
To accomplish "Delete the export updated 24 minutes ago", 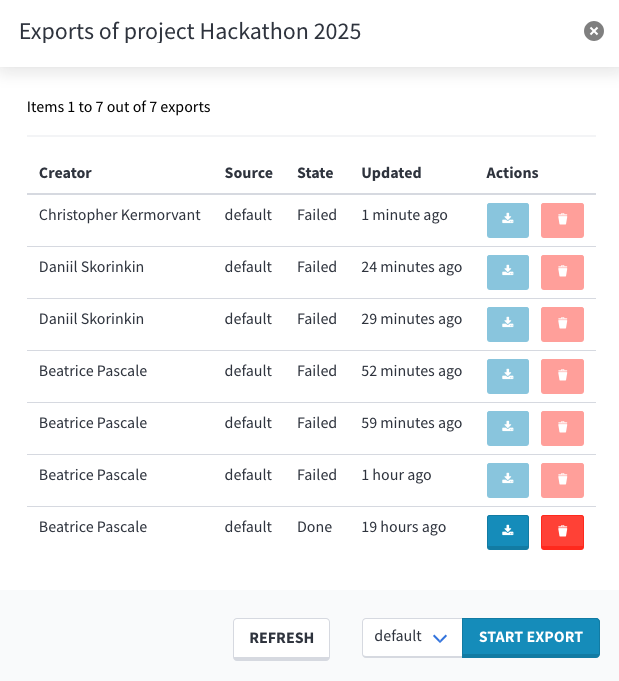I will [x=562, y=272].
